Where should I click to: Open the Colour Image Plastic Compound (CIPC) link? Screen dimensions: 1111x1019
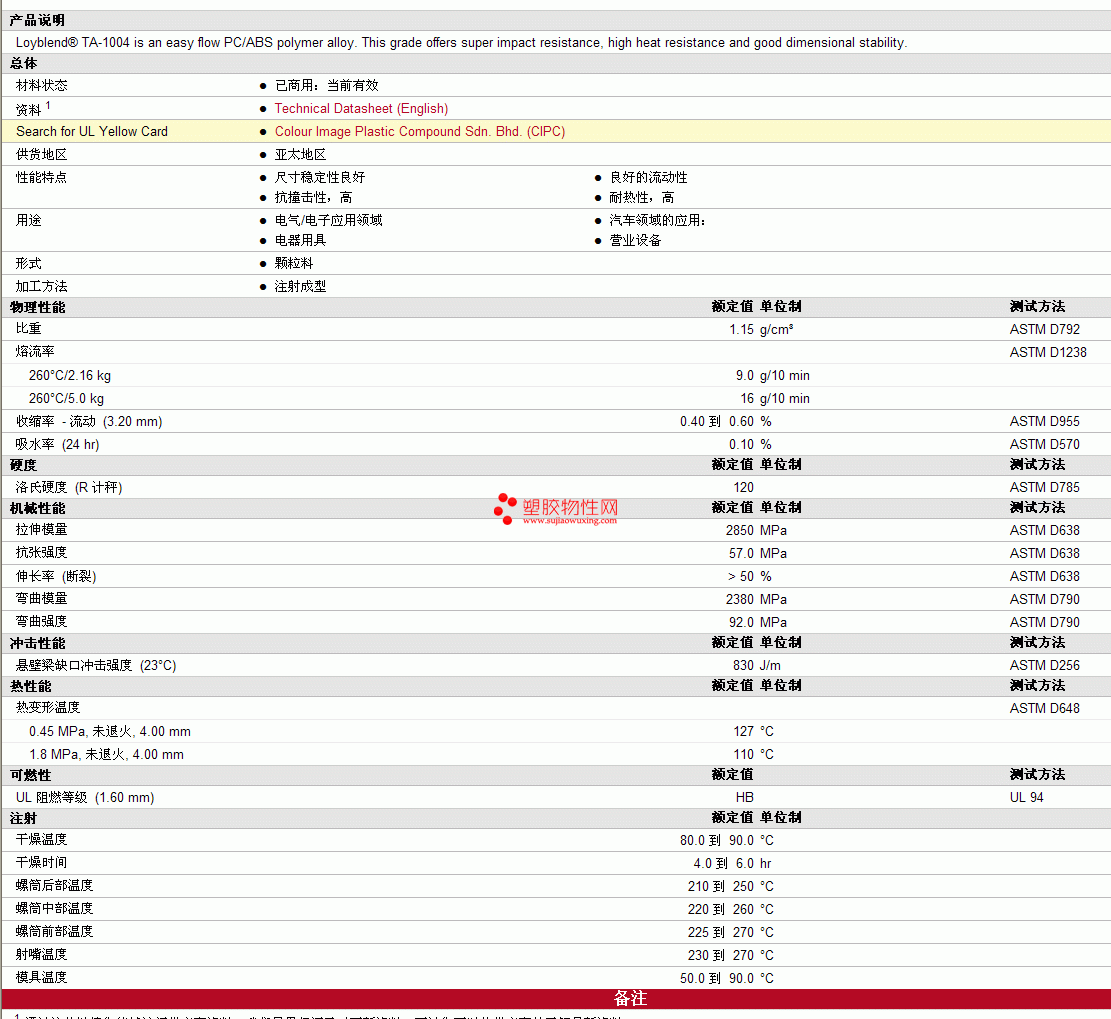coord(420,132)
